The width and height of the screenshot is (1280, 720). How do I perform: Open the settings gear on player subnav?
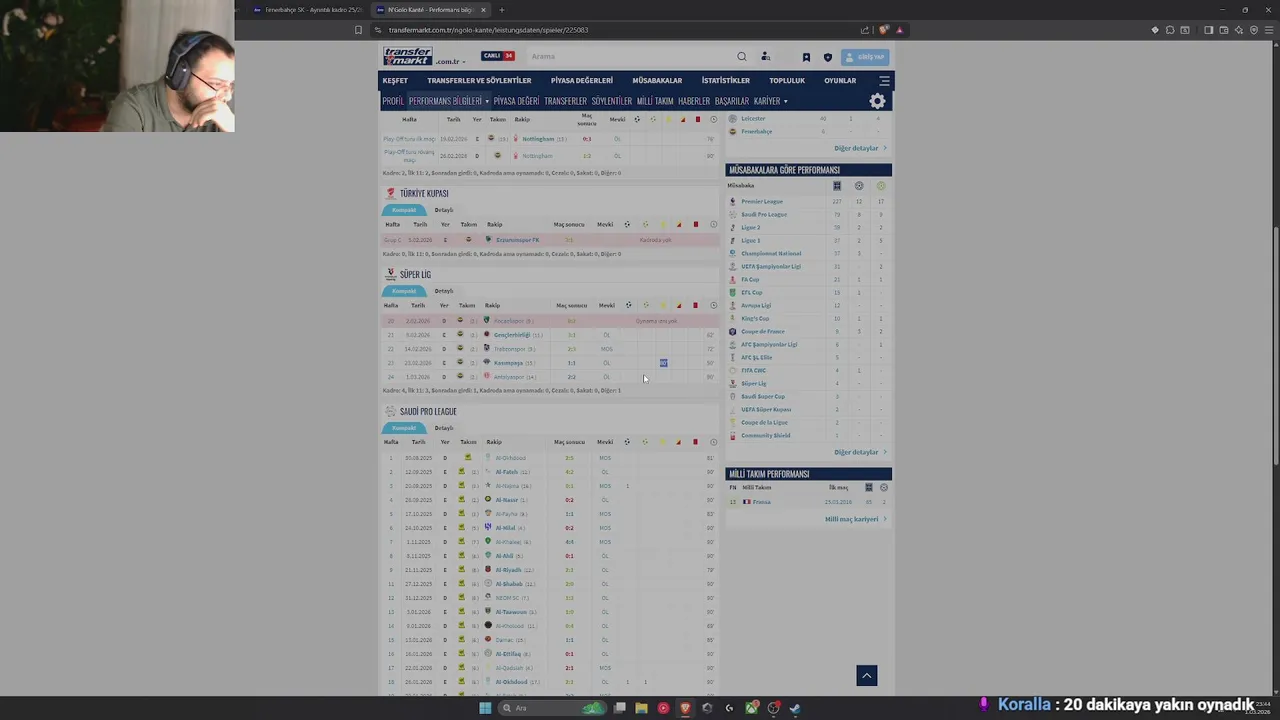pyautogui.click(x=877, y=101)
